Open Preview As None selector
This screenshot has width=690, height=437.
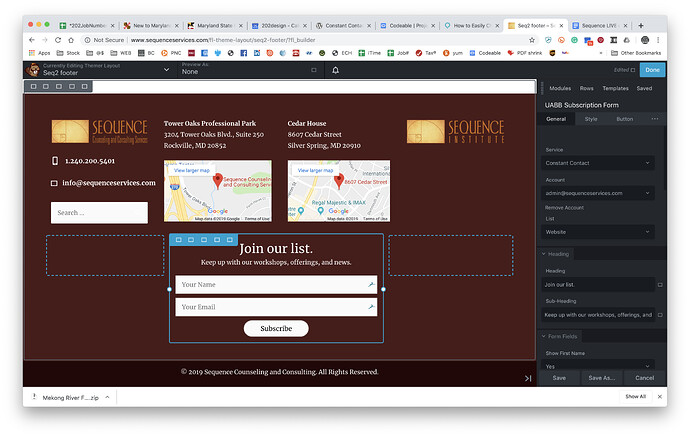pyautogui.click(x=249, y=69)
